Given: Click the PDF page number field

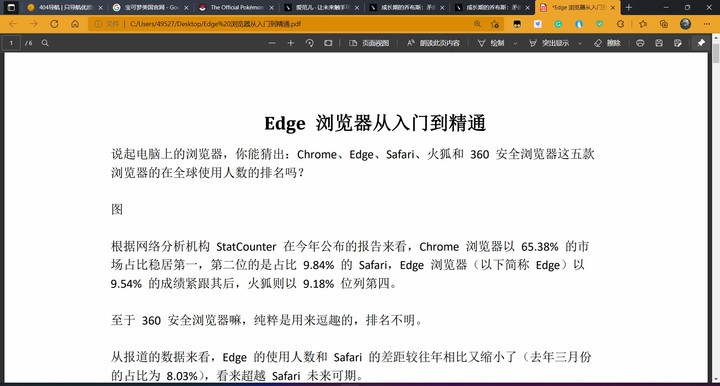Looking at the screenshot, I should point(11,43).
